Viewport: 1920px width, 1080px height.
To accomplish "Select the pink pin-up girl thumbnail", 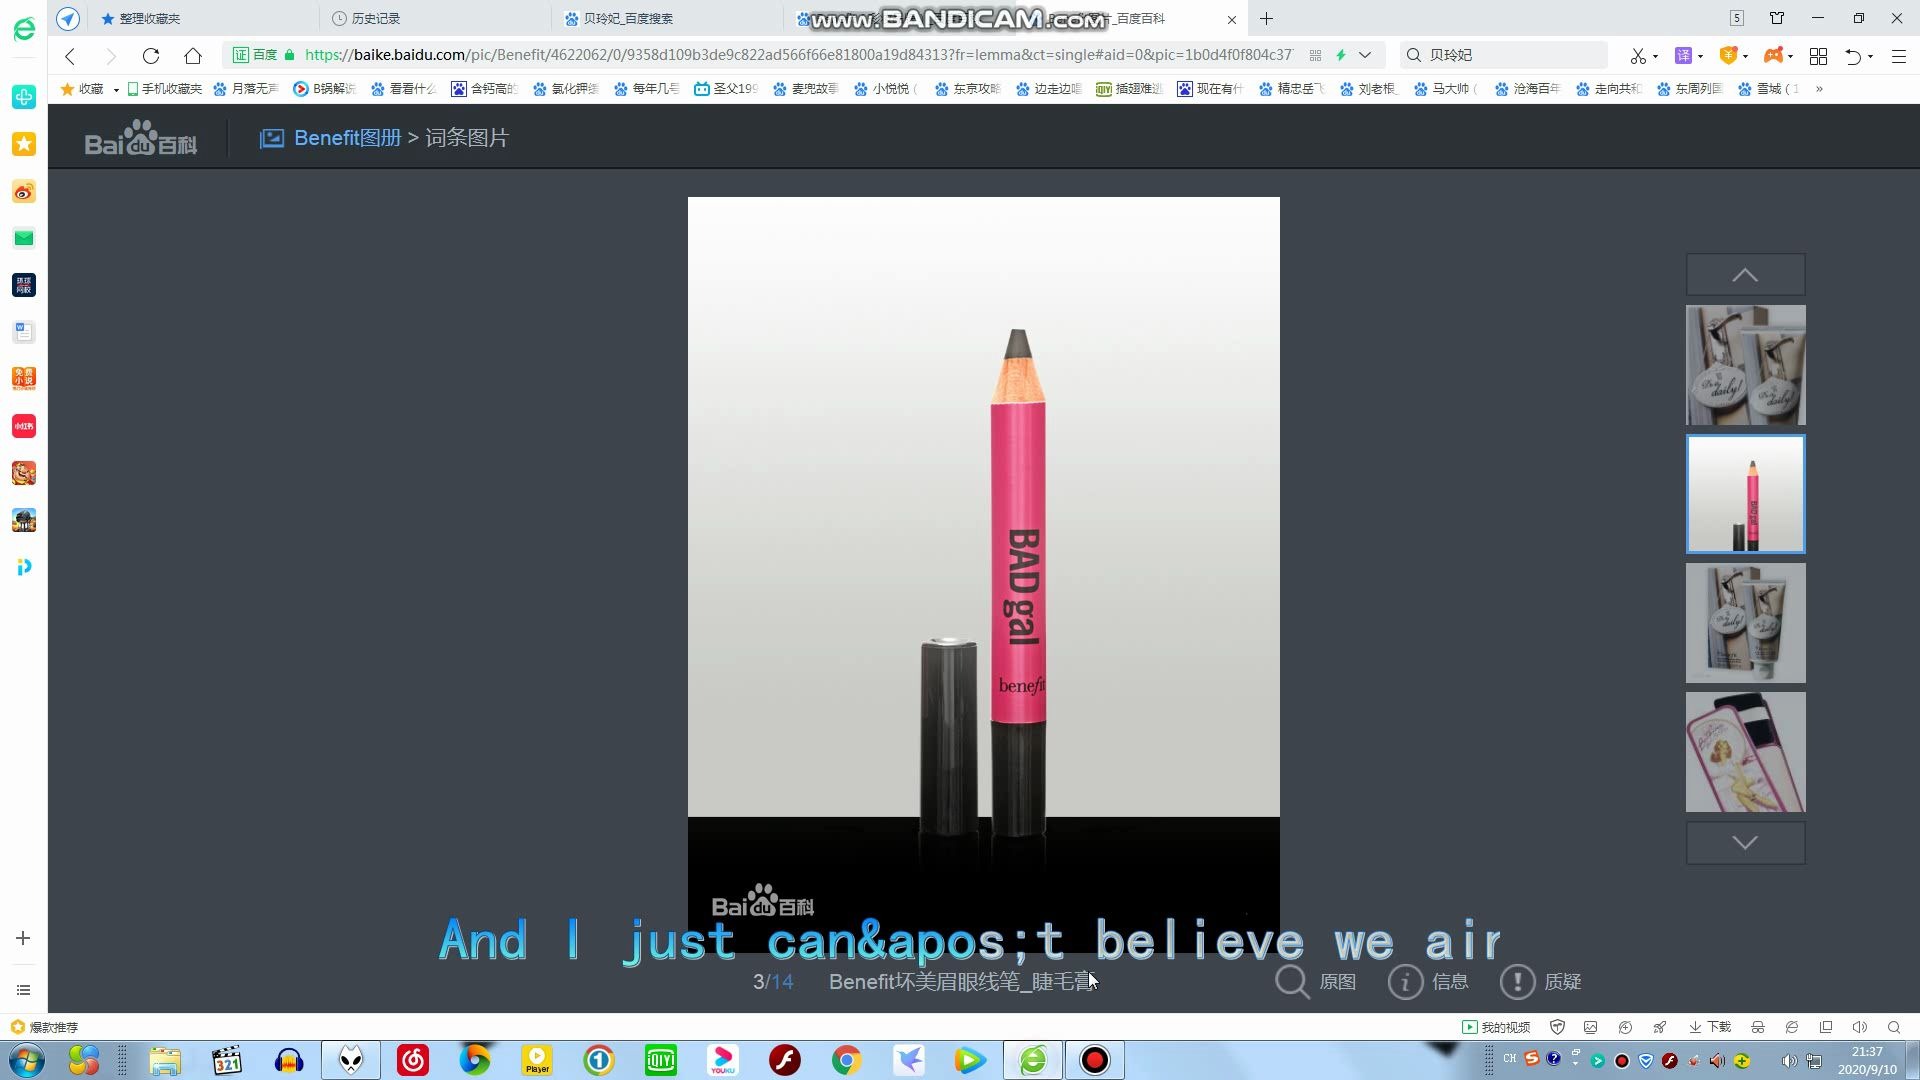I will (x=1745, y=752).
